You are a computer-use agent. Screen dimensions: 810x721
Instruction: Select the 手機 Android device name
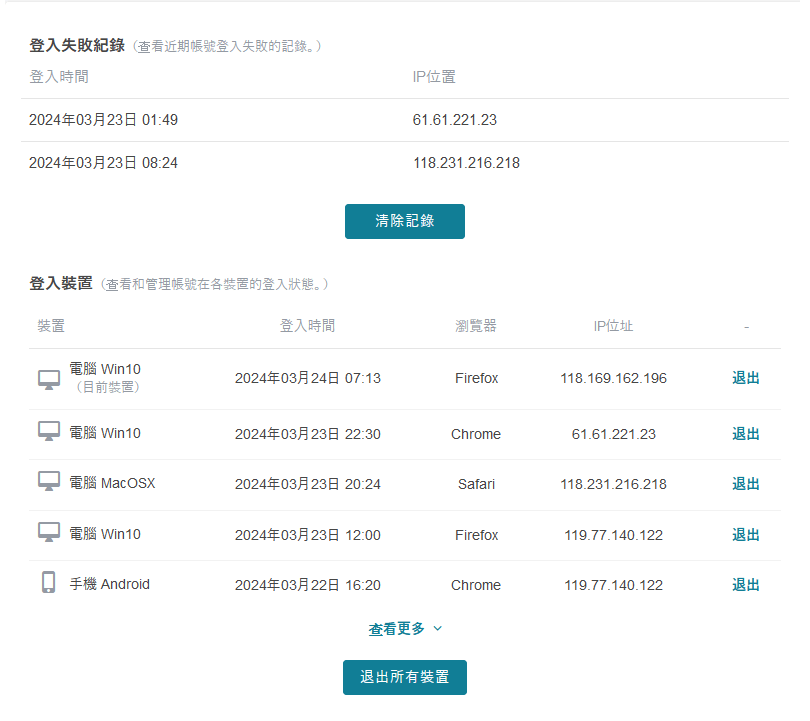point(109,584)
